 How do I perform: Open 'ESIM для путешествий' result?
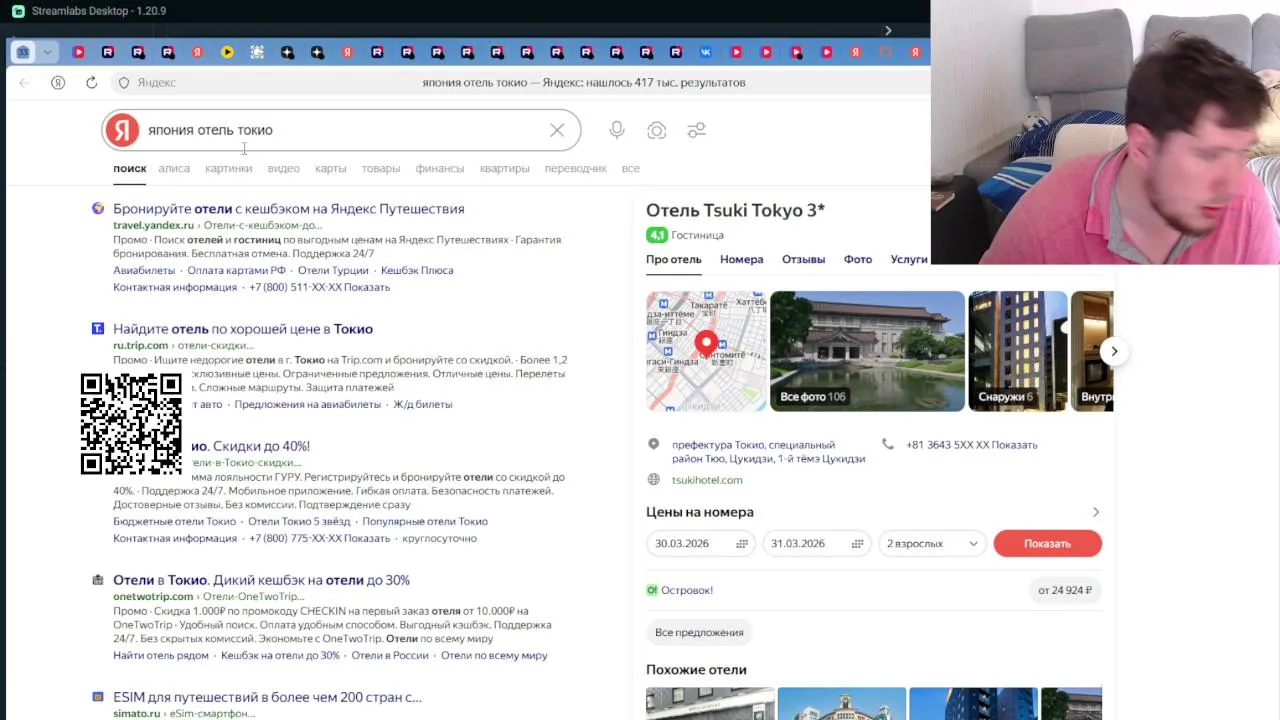coord(267,697)
